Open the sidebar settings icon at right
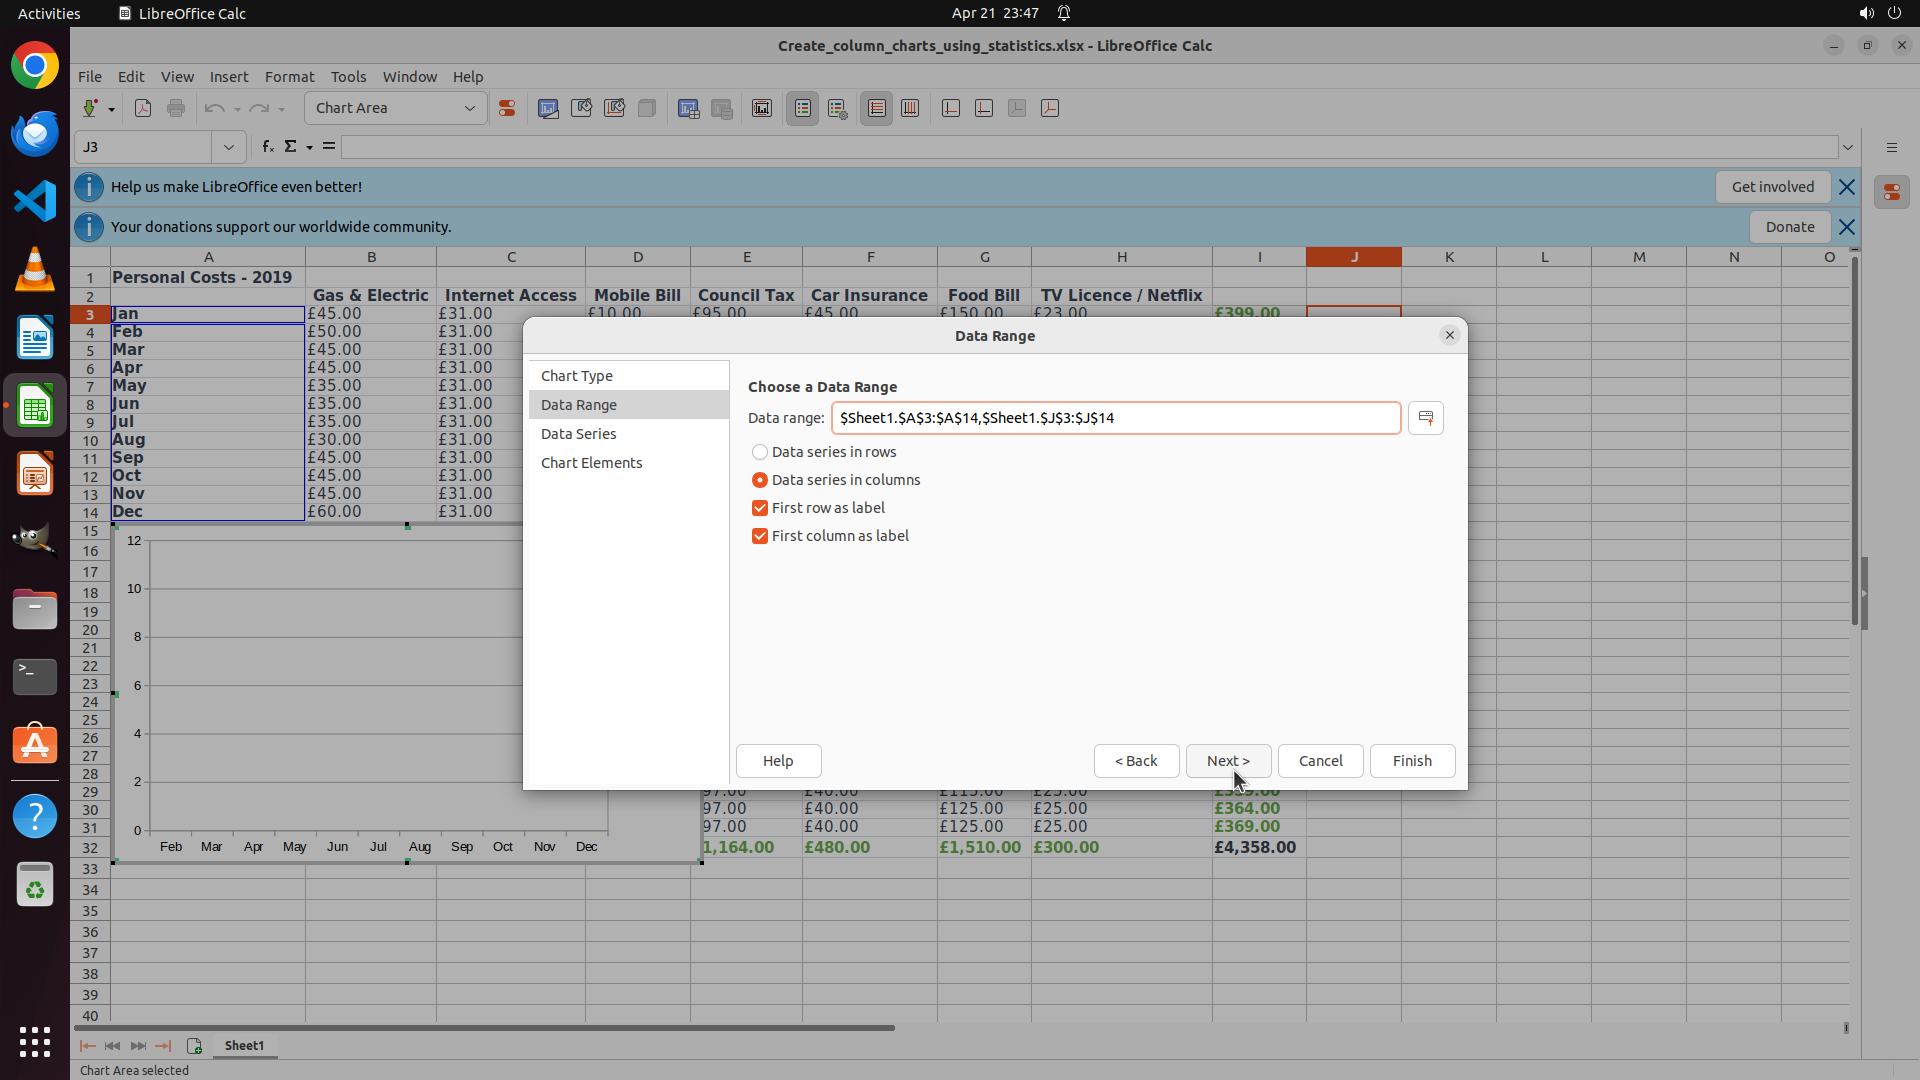 [x=1891, y=147]
